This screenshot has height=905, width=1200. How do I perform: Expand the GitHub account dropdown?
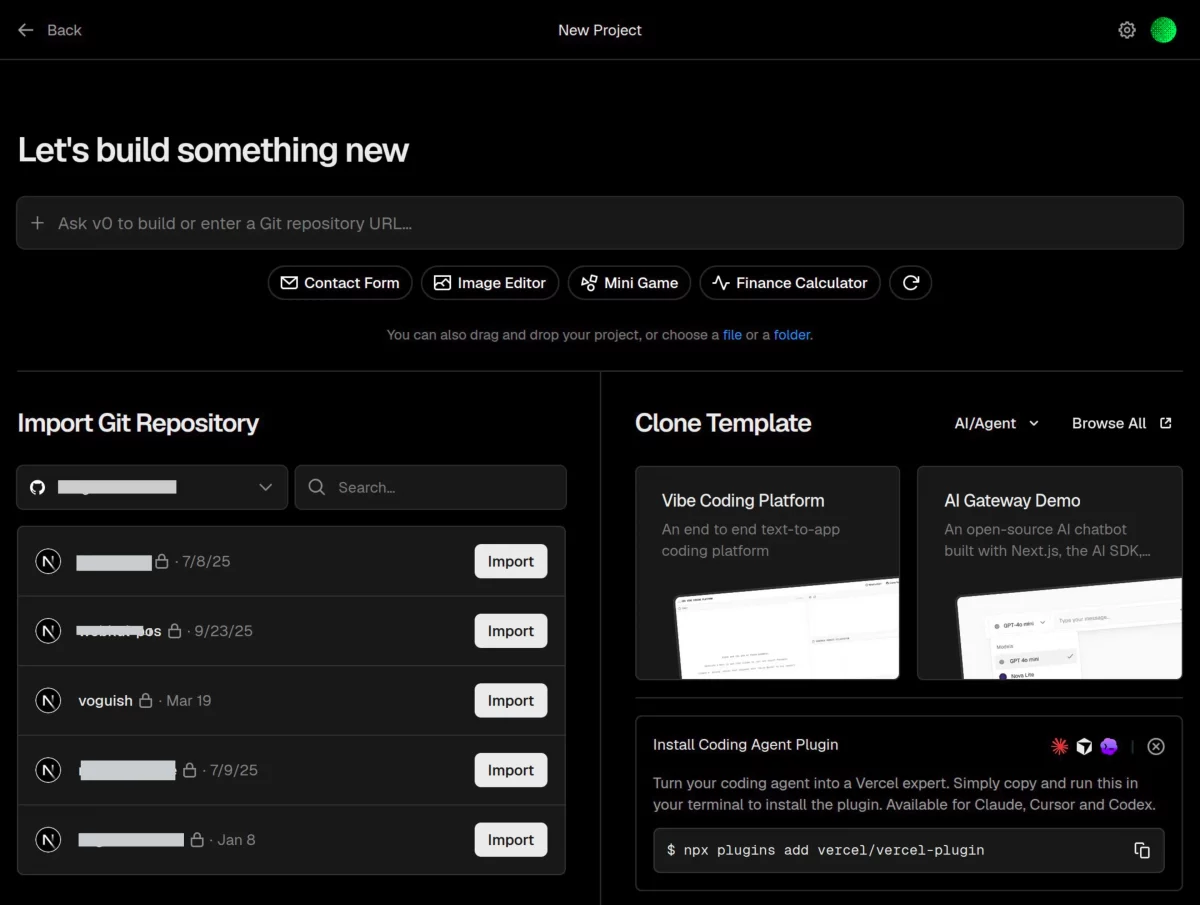coord(152,487)
